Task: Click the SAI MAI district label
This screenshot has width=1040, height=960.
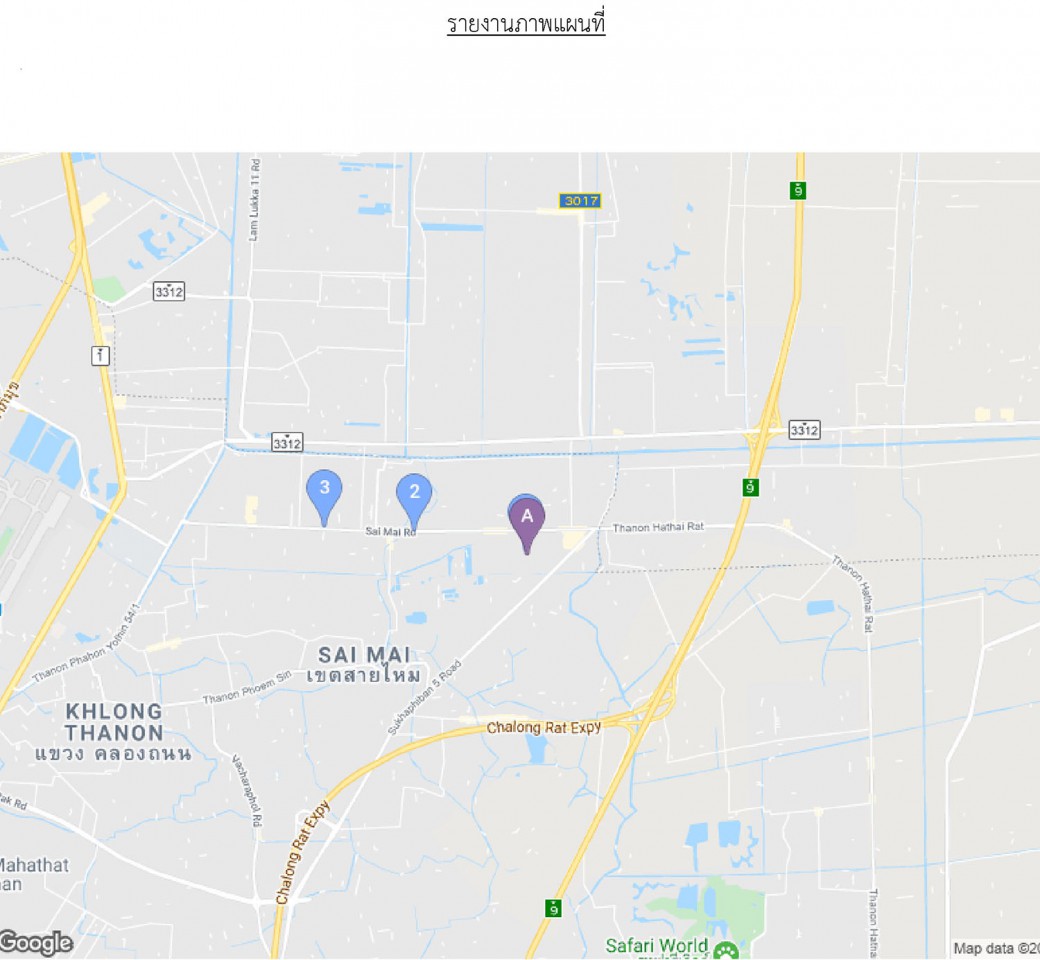Action: [364, 655]
